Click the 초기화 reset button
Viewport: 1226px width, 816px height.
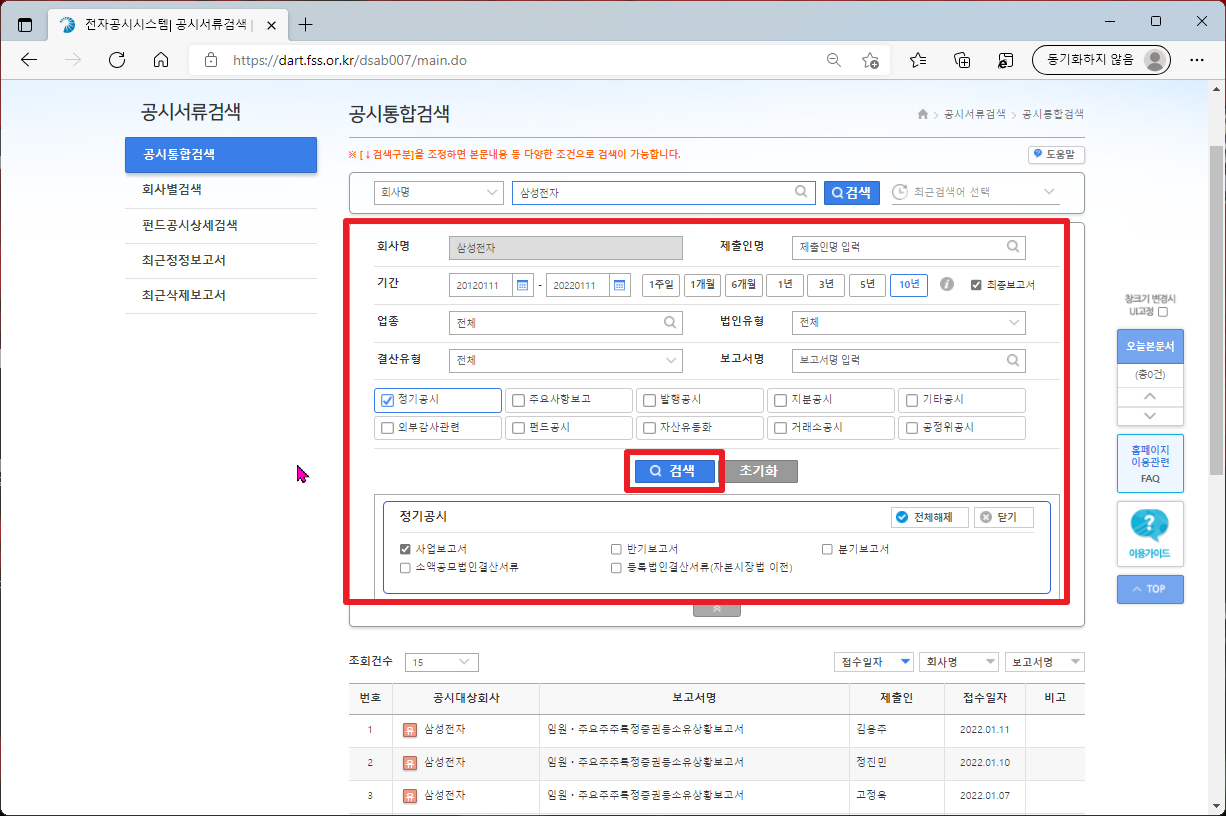(x=759, y=471)
